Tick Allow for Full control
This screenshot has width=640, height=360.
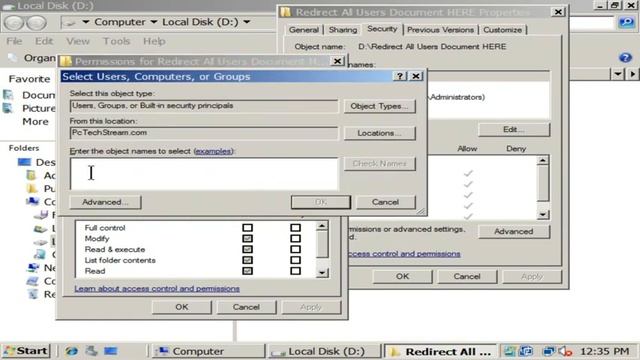[x=247, y=228]
